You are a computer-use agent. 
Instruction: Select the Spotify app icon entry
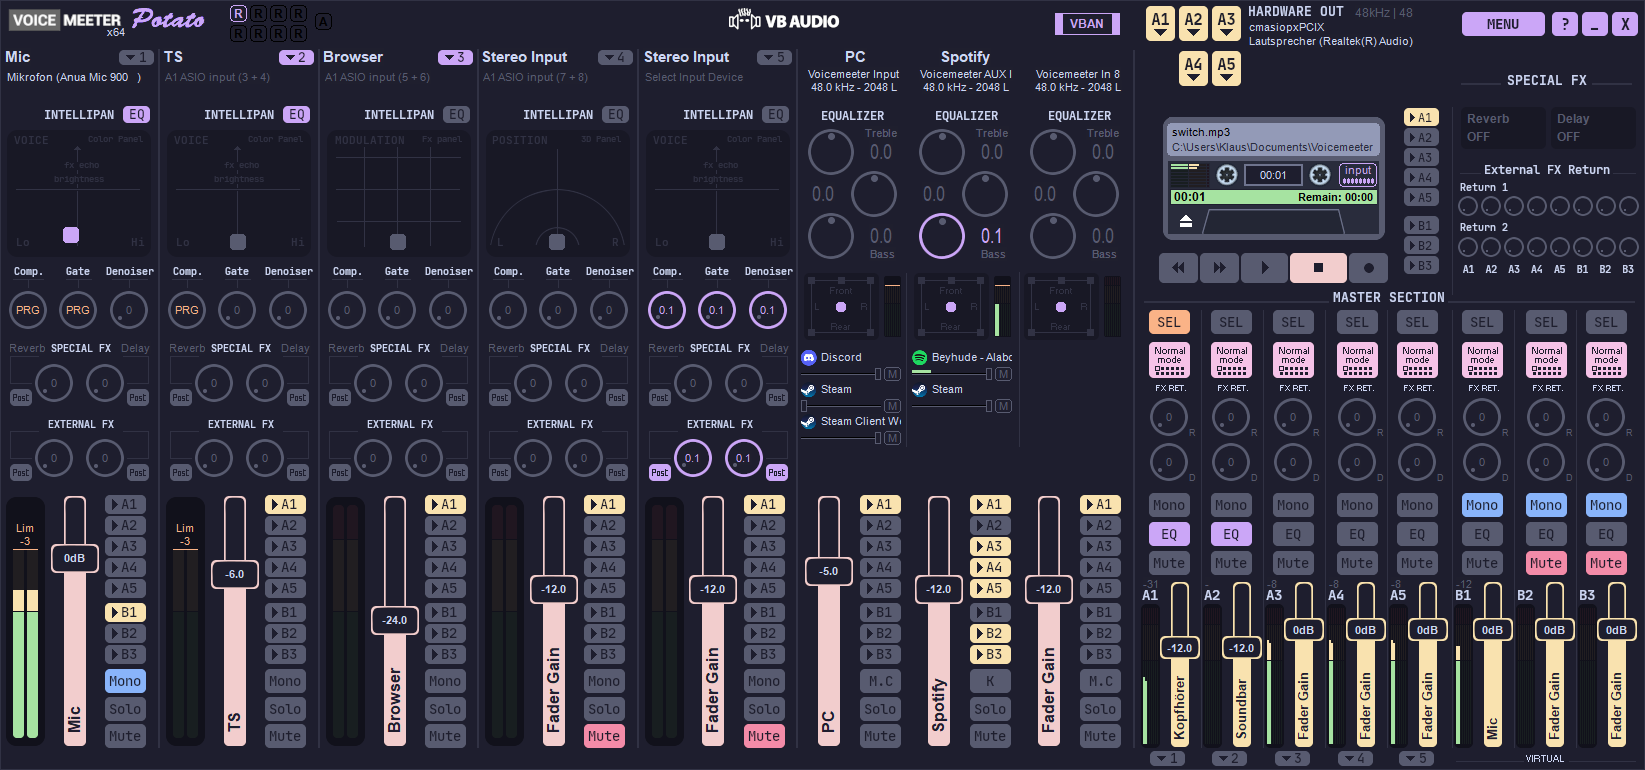pyautogui.click(x=919, y=357)
